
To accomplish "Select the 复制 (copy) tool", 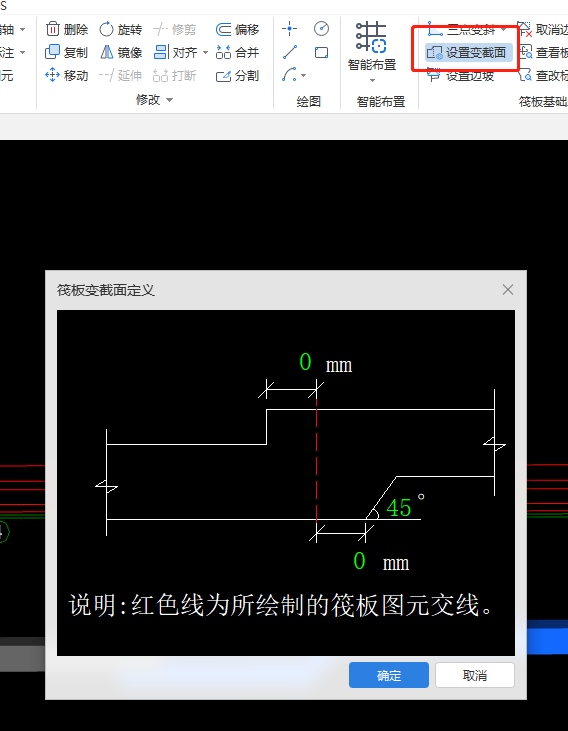I will click(66, 52).
